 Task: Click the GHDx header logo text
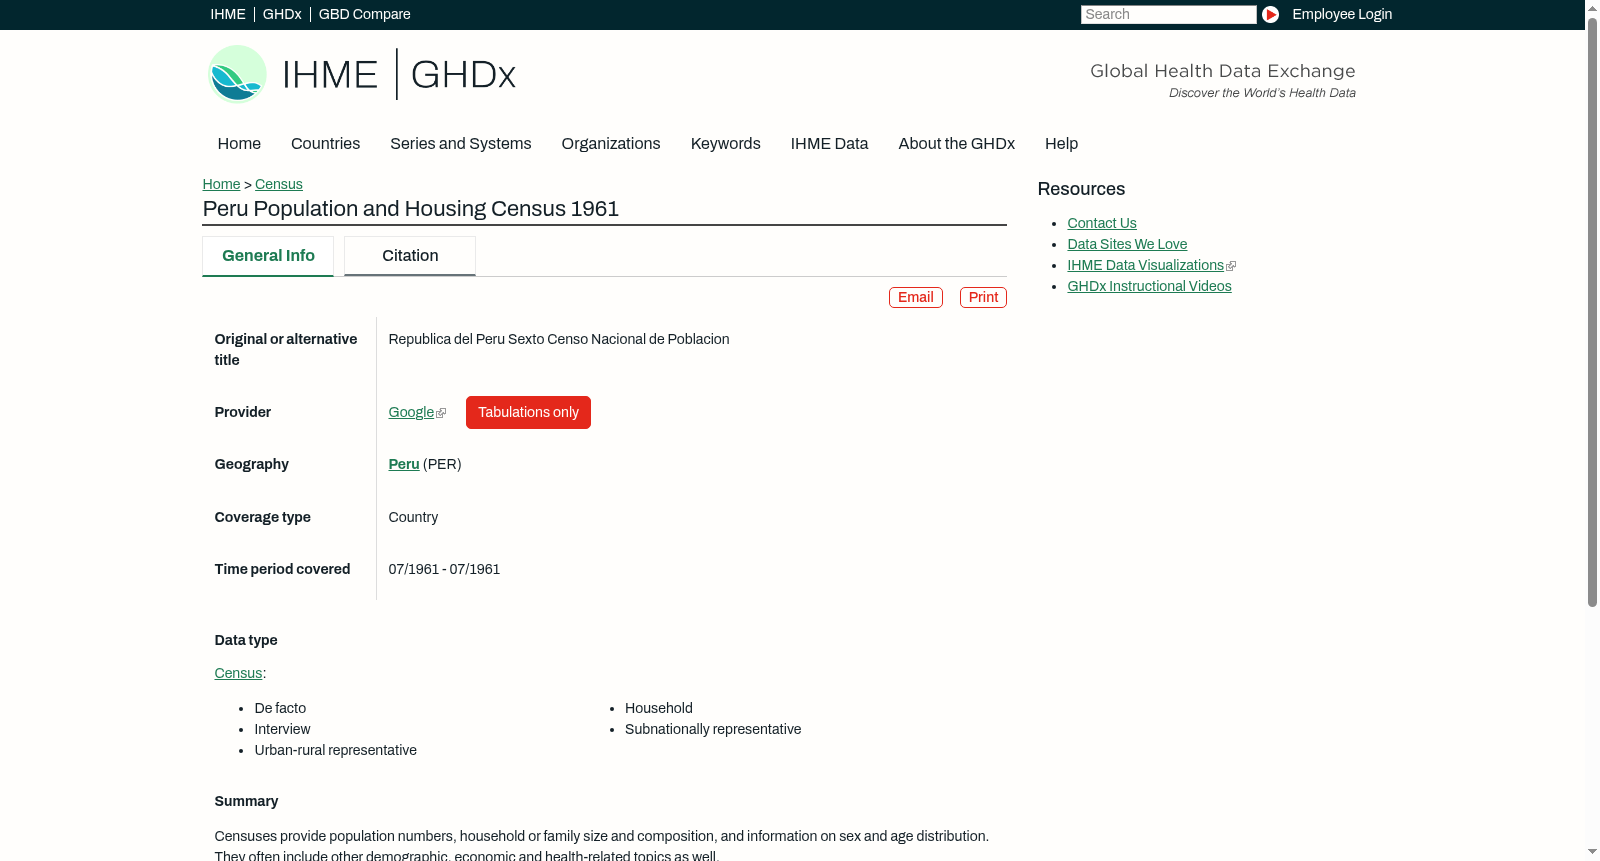463,75
